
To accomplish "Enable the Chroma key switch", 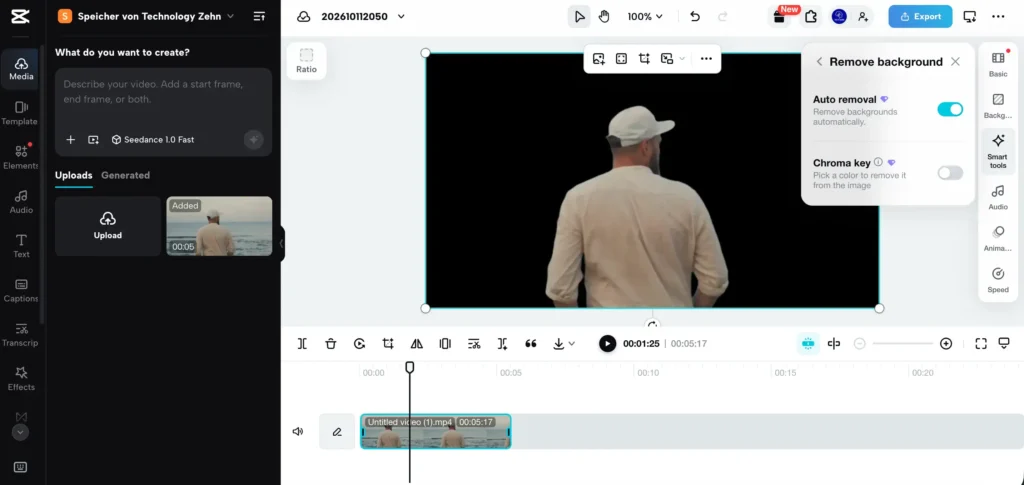I will tap(950, 173).
